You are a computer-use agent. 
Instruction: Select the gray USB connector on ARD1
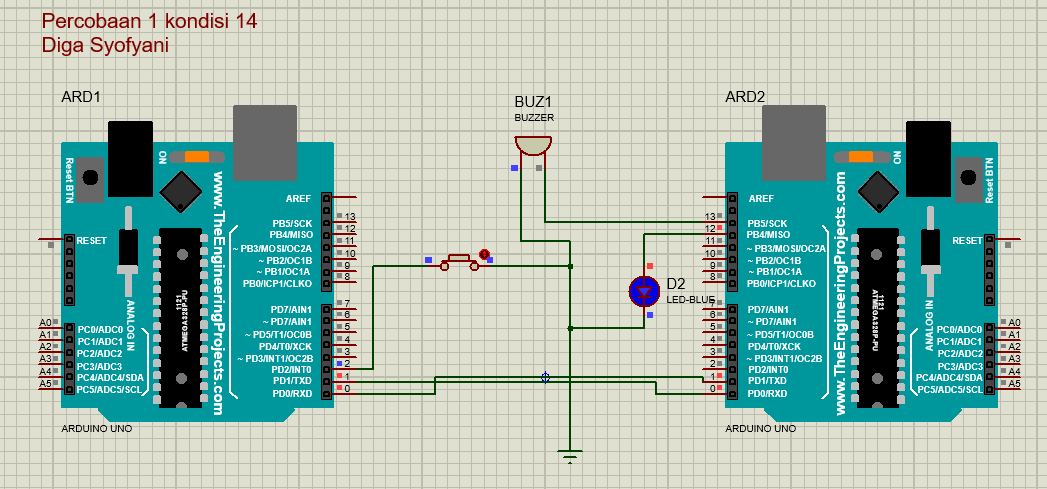coord(264,142)
